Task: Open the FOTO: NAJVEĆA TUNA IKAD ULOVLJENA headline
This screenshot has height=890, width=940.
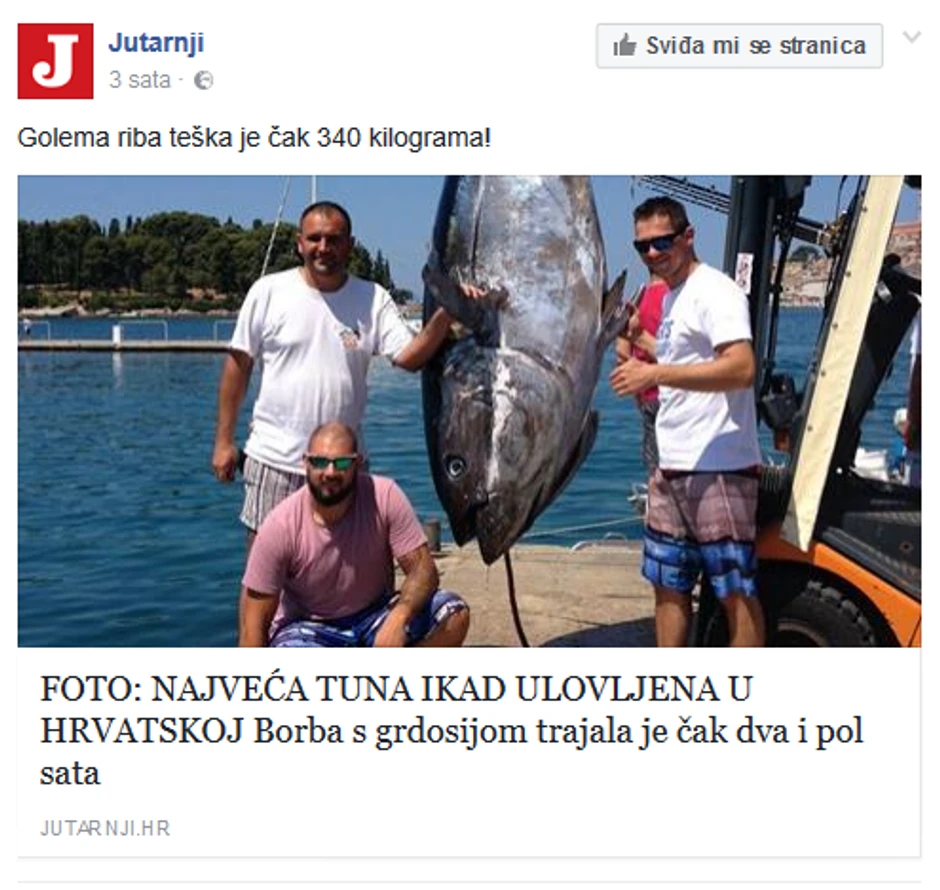Action: 396,689
